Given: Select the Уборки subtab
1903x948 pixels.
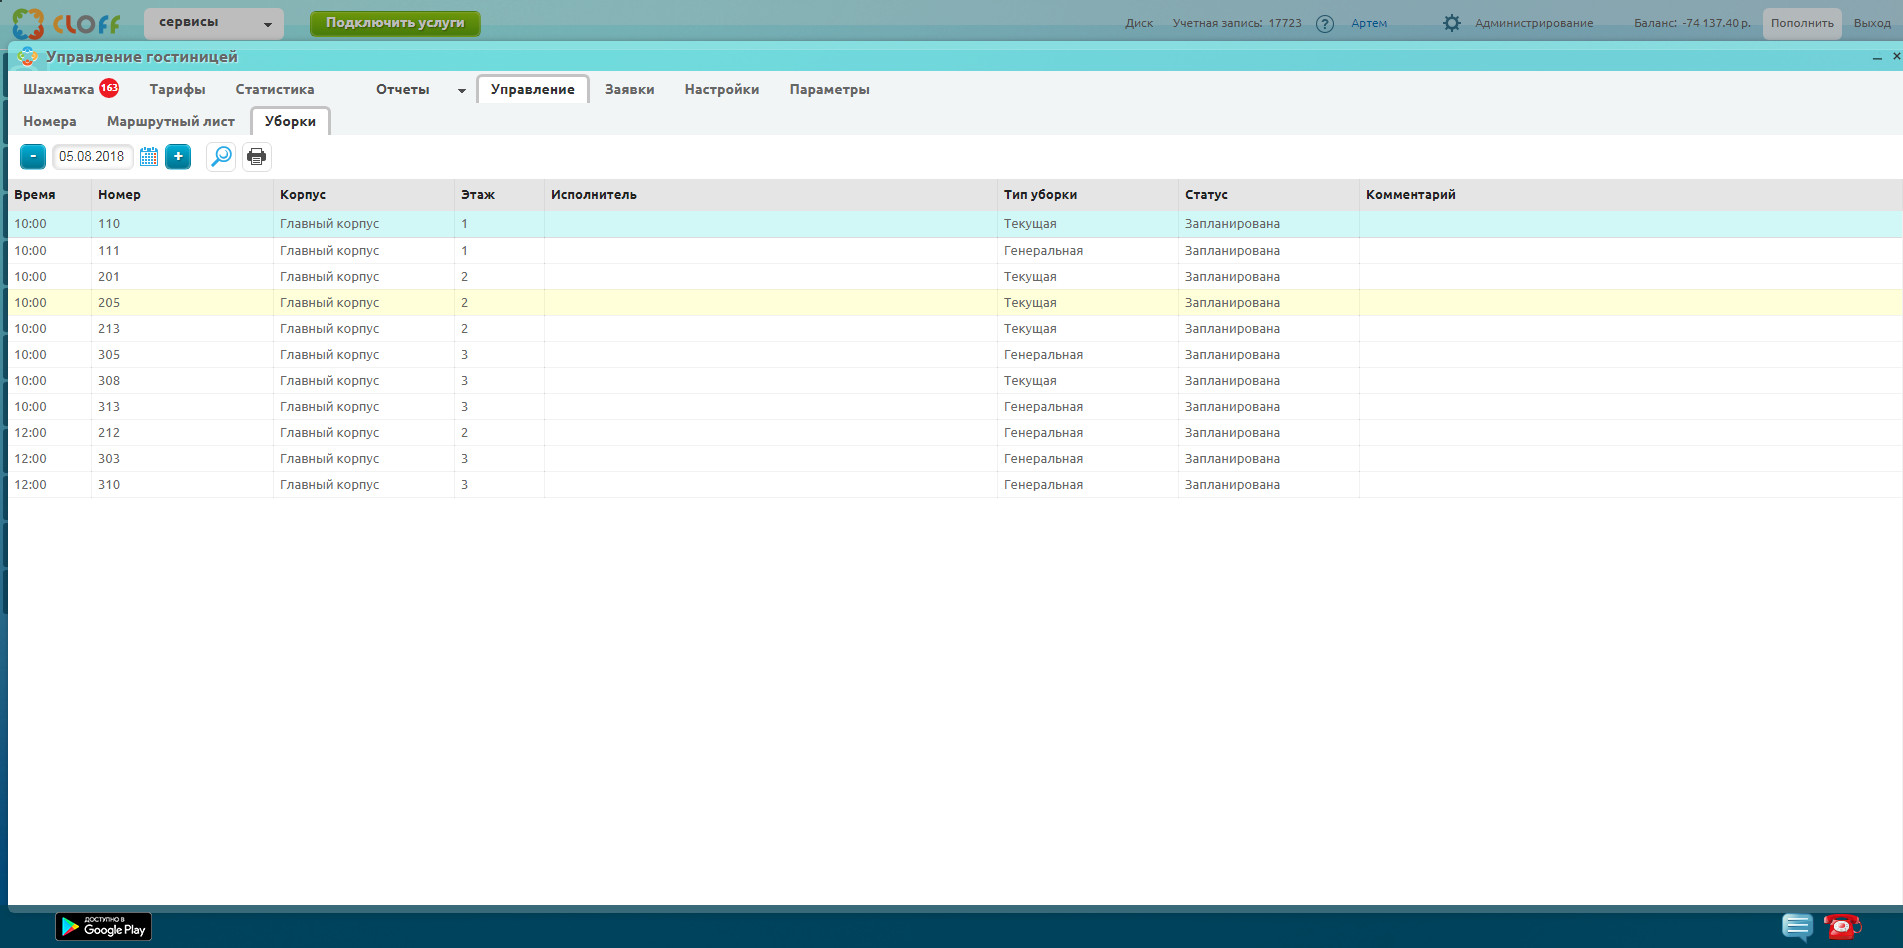Looking at the screenshot, I should (x=290, y=121).
